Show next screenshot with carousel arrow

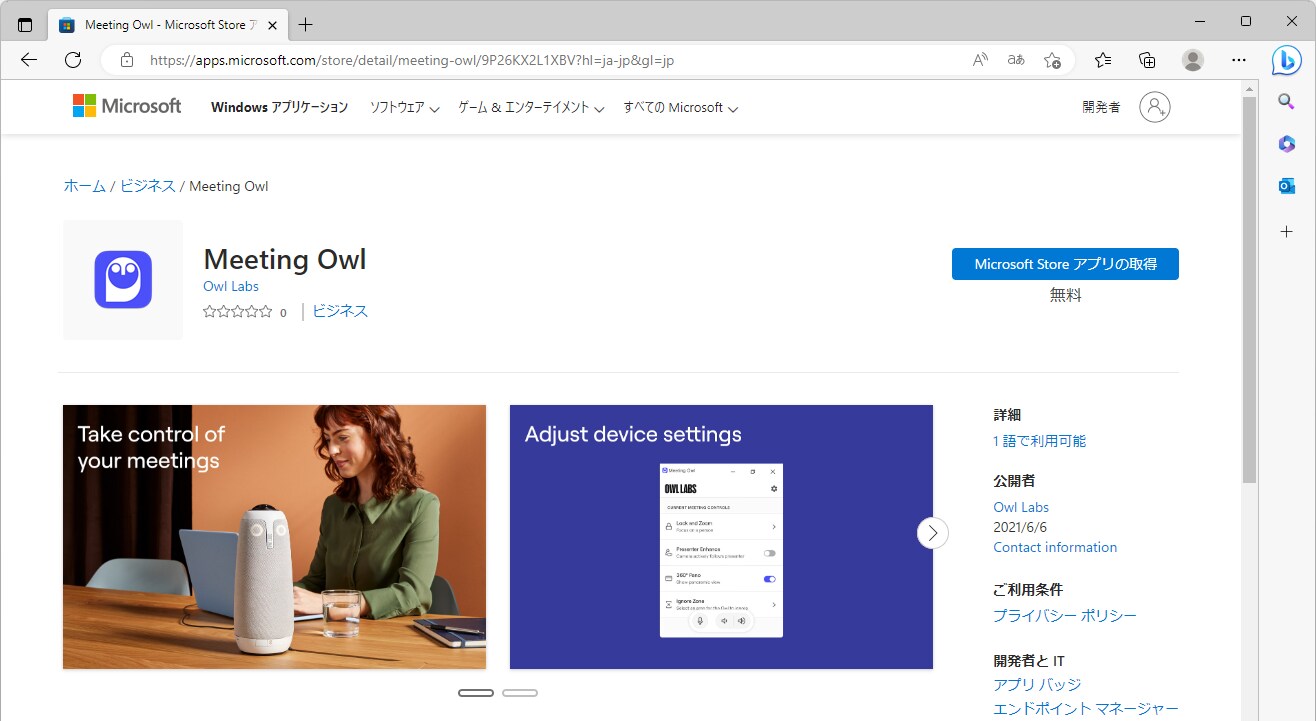pyautogui.click(x=933, y=533)
